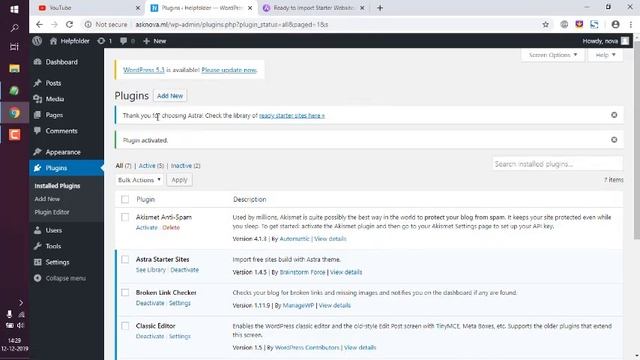
Task: Check the Akismet Anti-Spam checkbox
Action: [125, 217]
